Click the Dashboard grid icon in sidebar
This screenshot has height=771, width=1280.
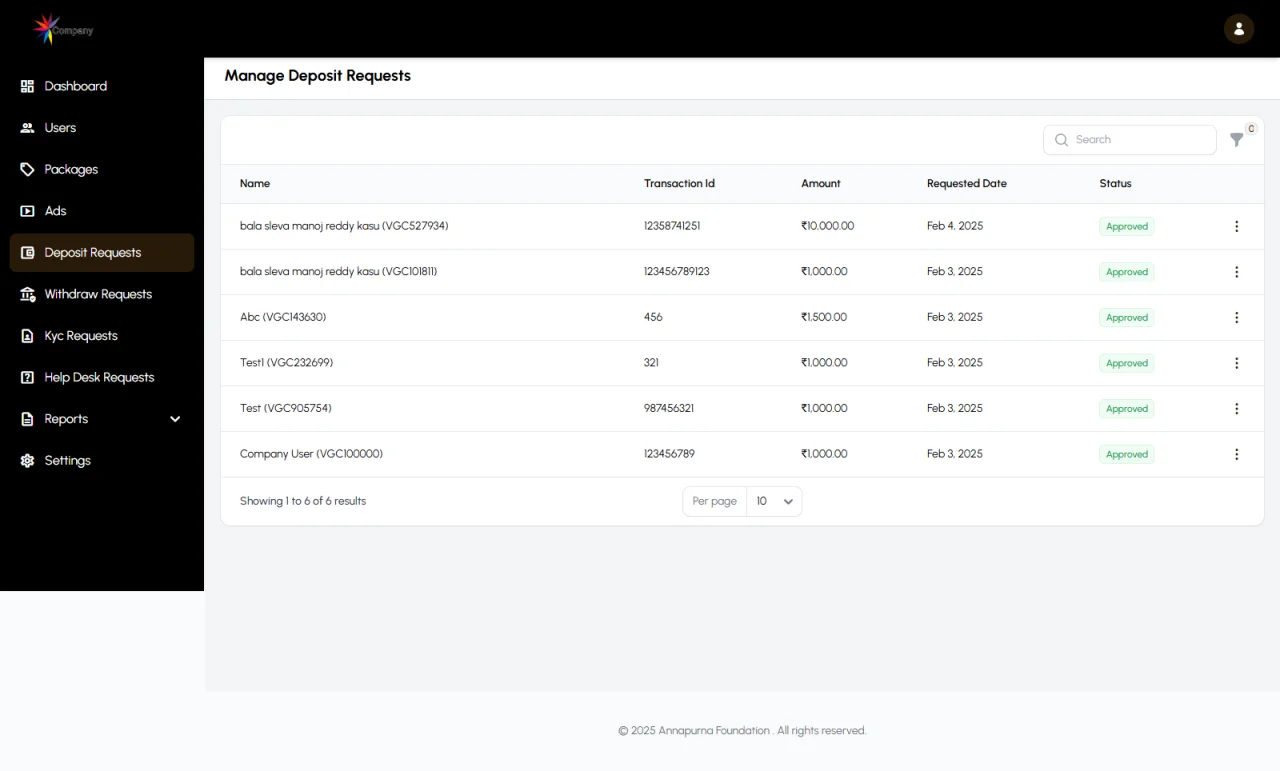pyautogui.click(x=27, y=86)
